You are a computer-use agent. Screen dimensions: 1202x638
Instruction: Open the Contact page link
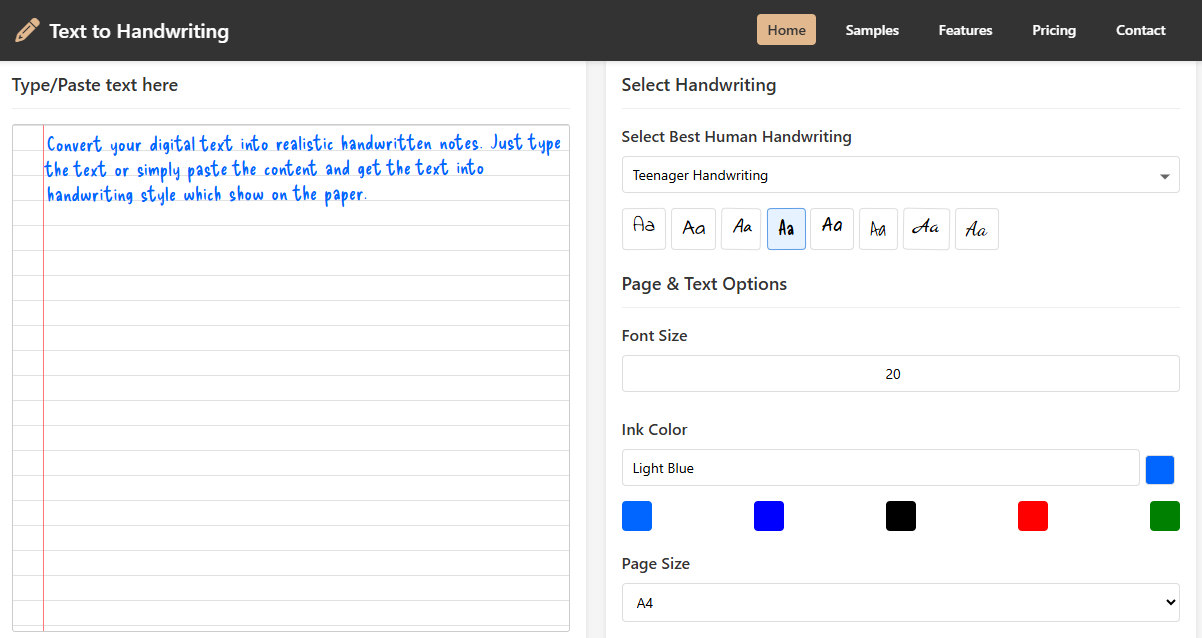1140,30
